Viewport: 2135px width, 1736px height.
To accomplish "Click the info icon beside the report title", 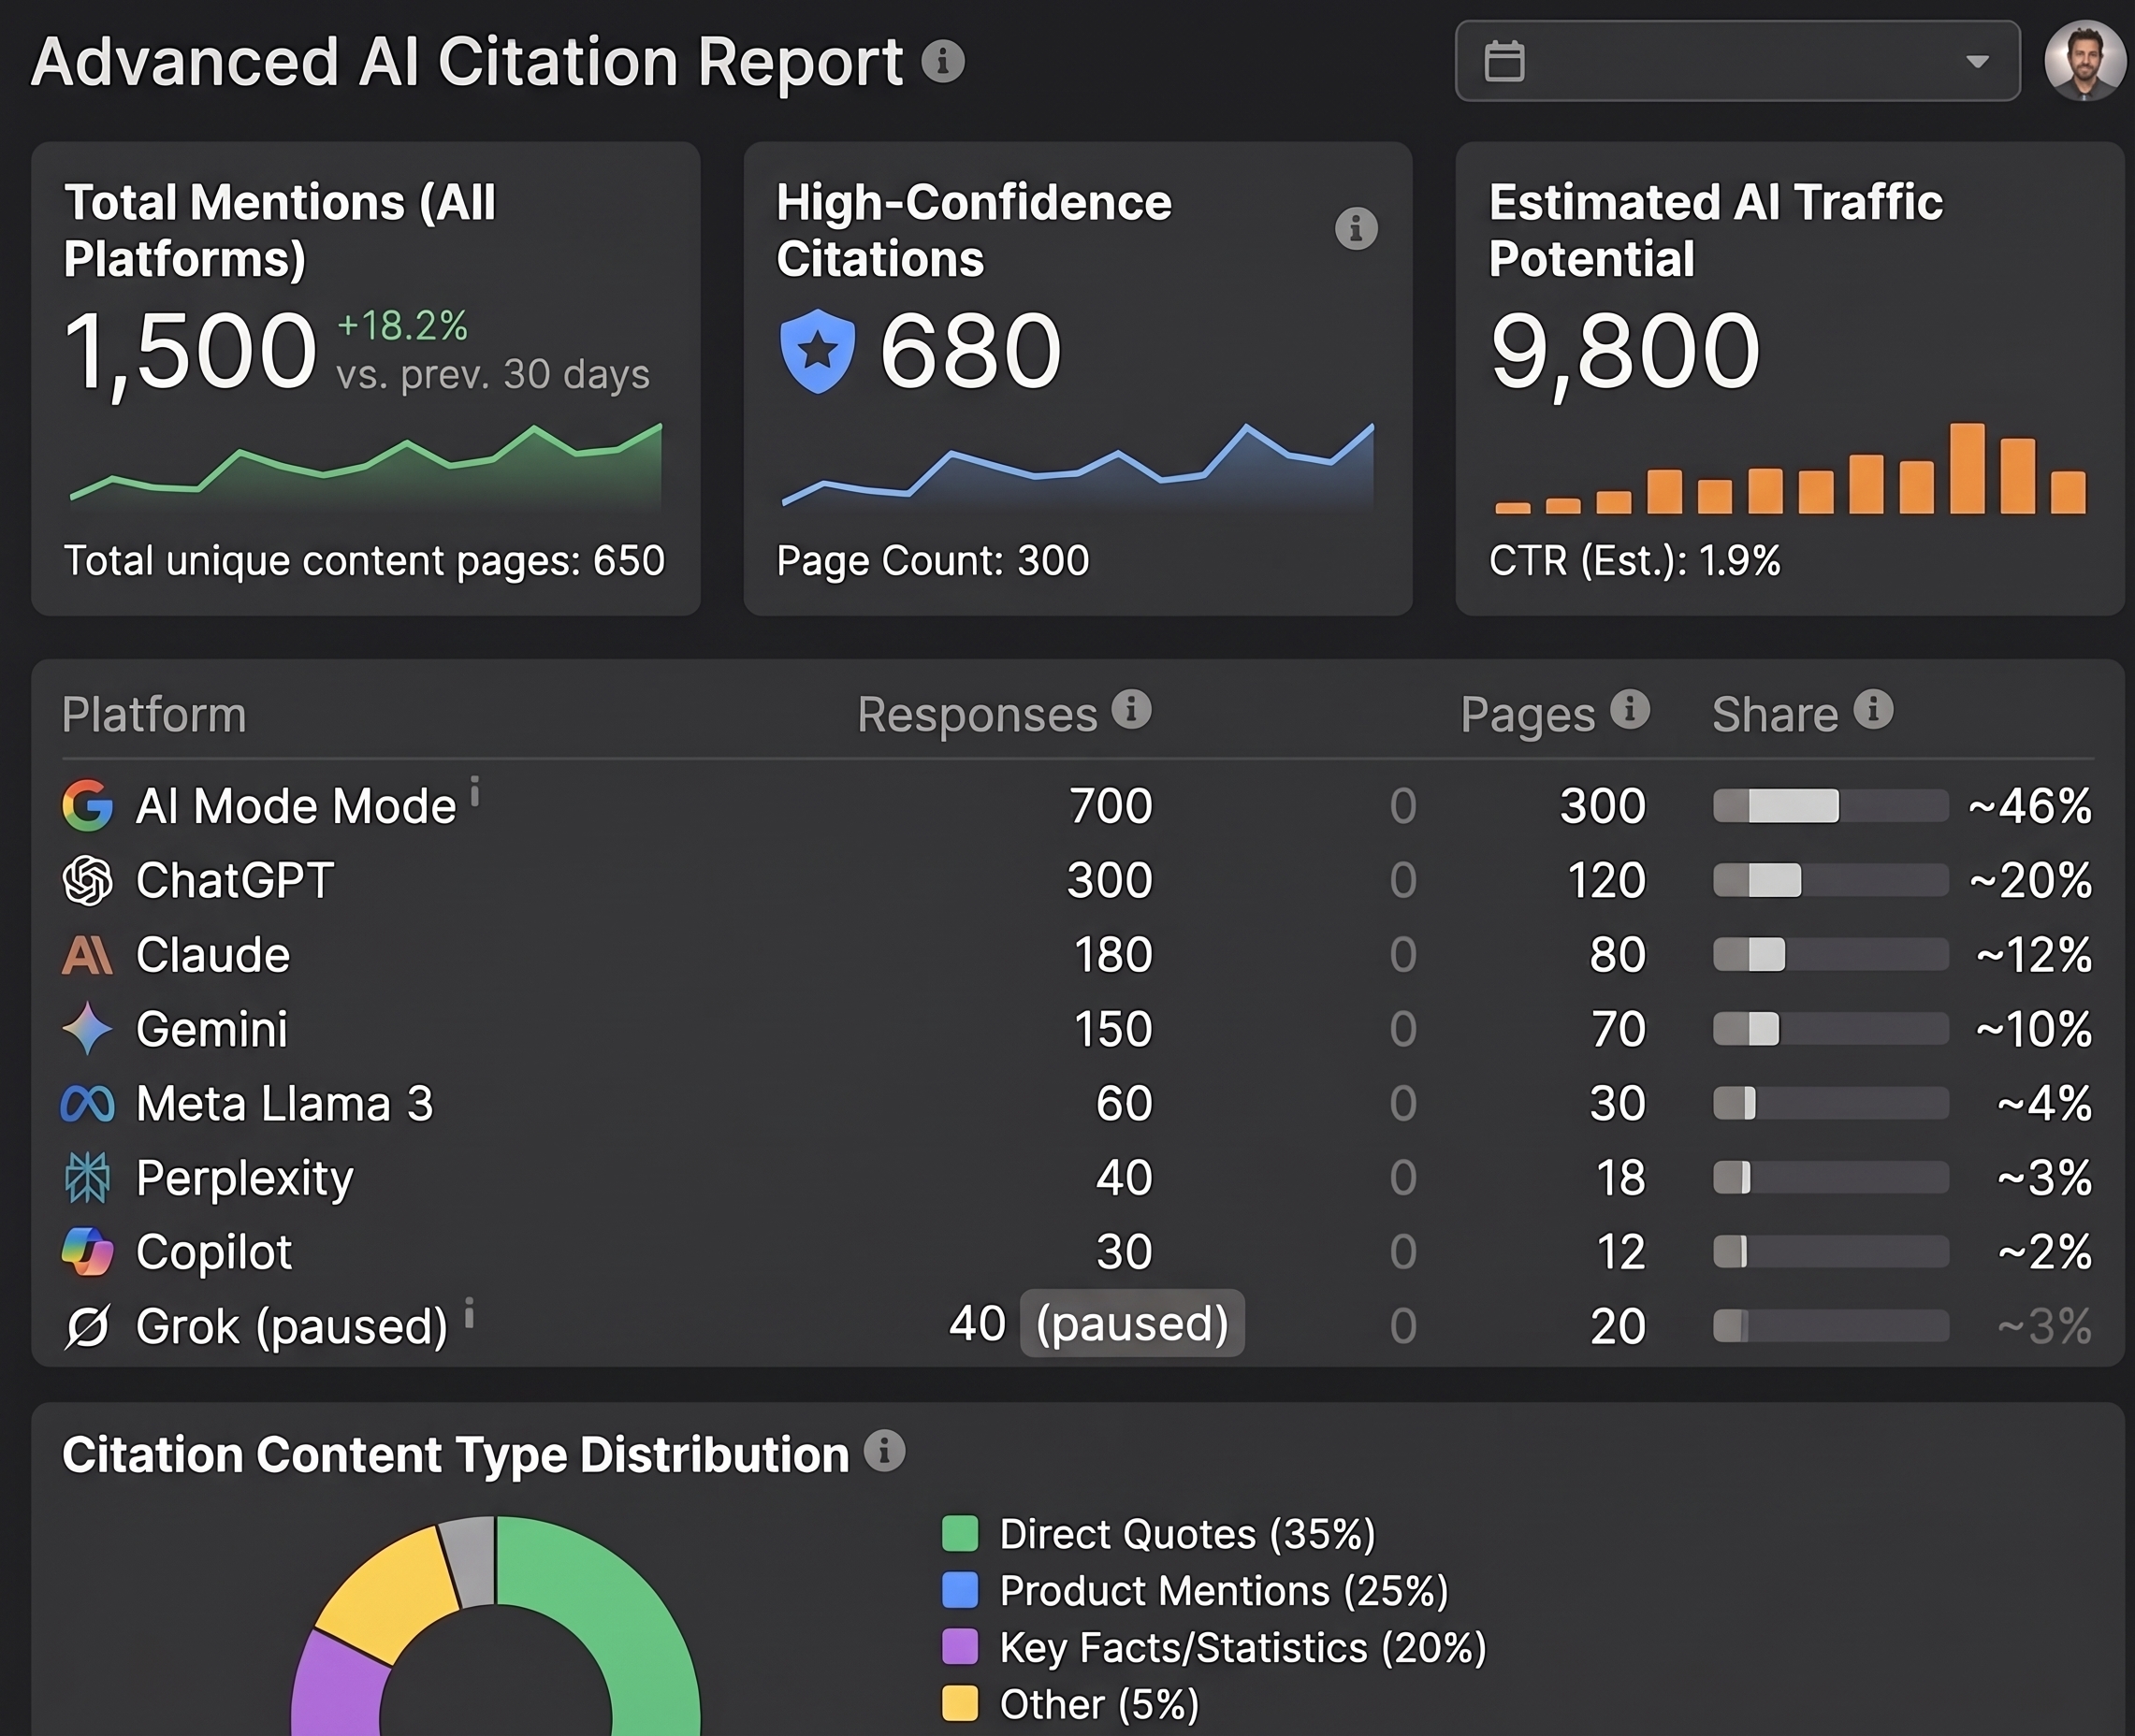I will [x=942, y=61].
